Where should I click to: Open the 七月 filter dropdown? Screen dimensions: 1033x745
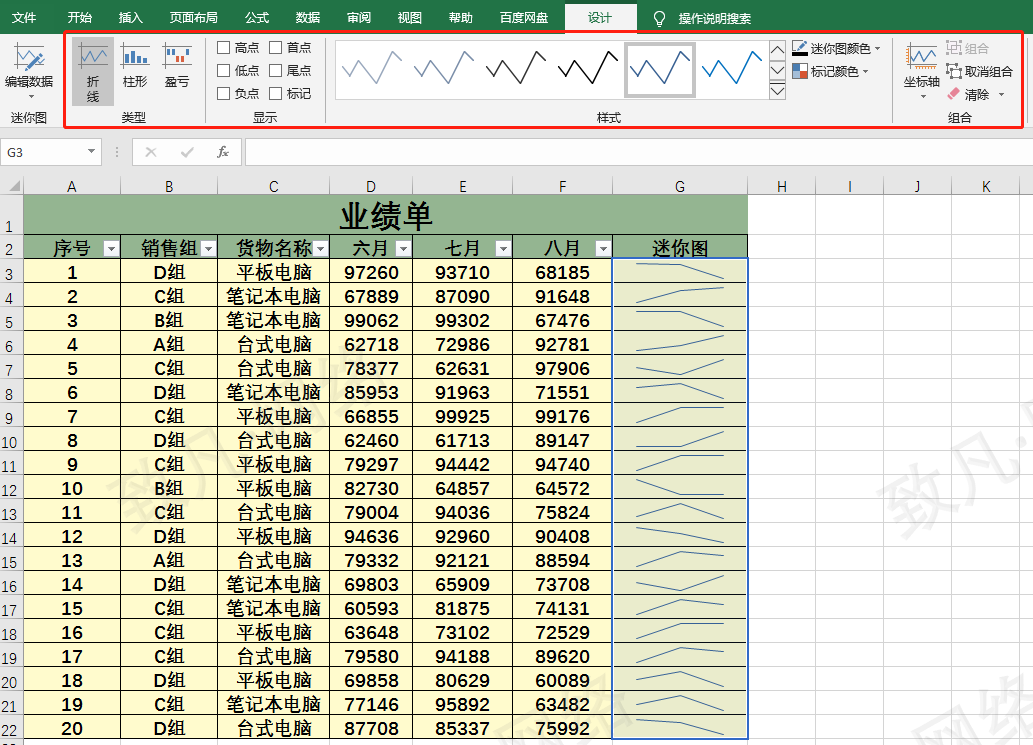503,248
